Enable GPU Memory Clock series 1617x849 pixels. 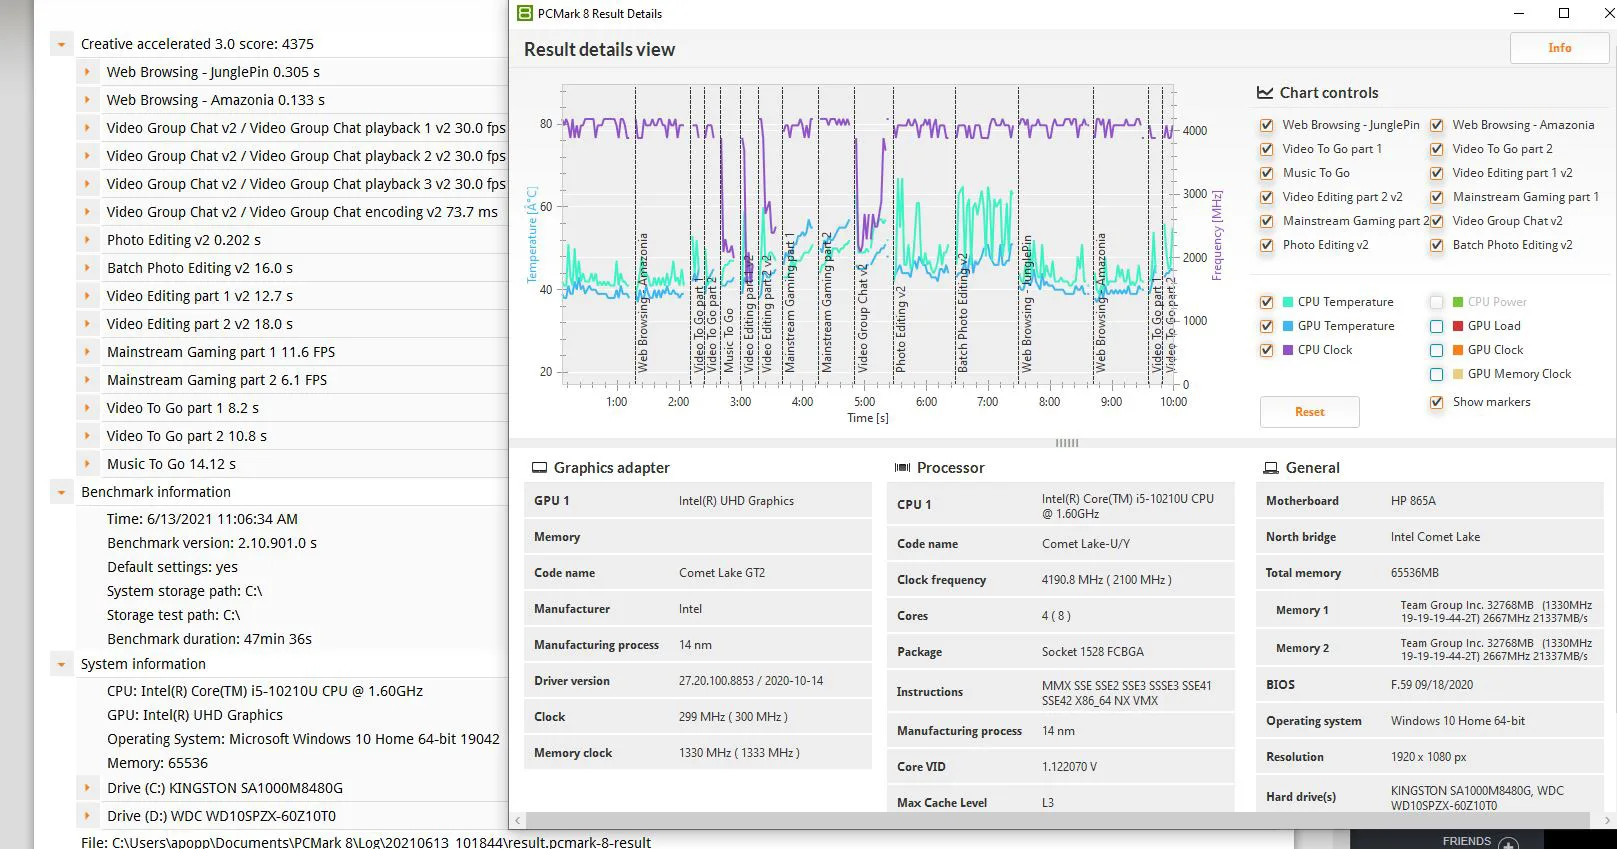(x=1436, y=374)
